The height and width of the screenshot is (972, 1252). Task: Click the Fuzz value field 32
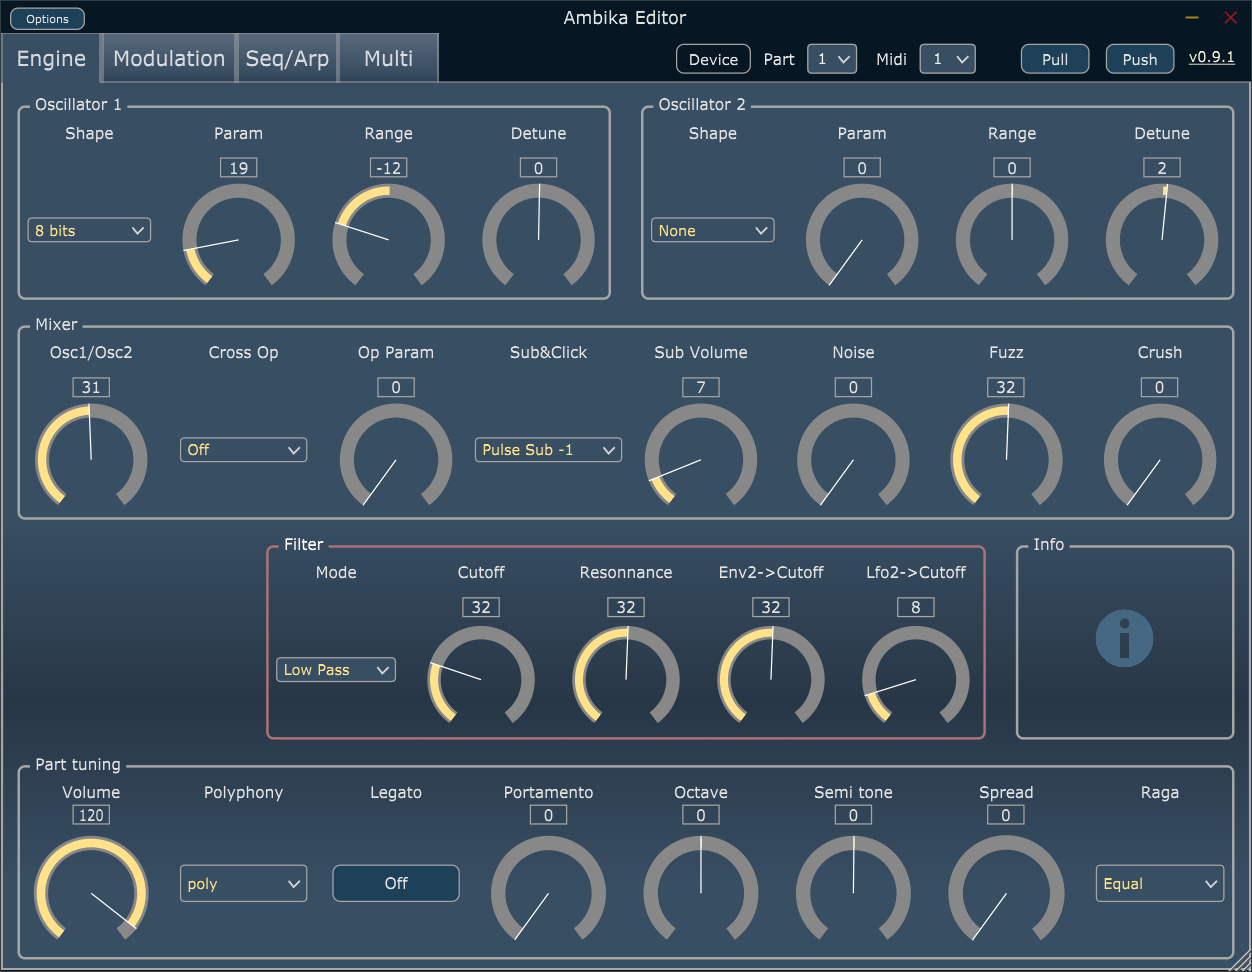[1006, 387]
